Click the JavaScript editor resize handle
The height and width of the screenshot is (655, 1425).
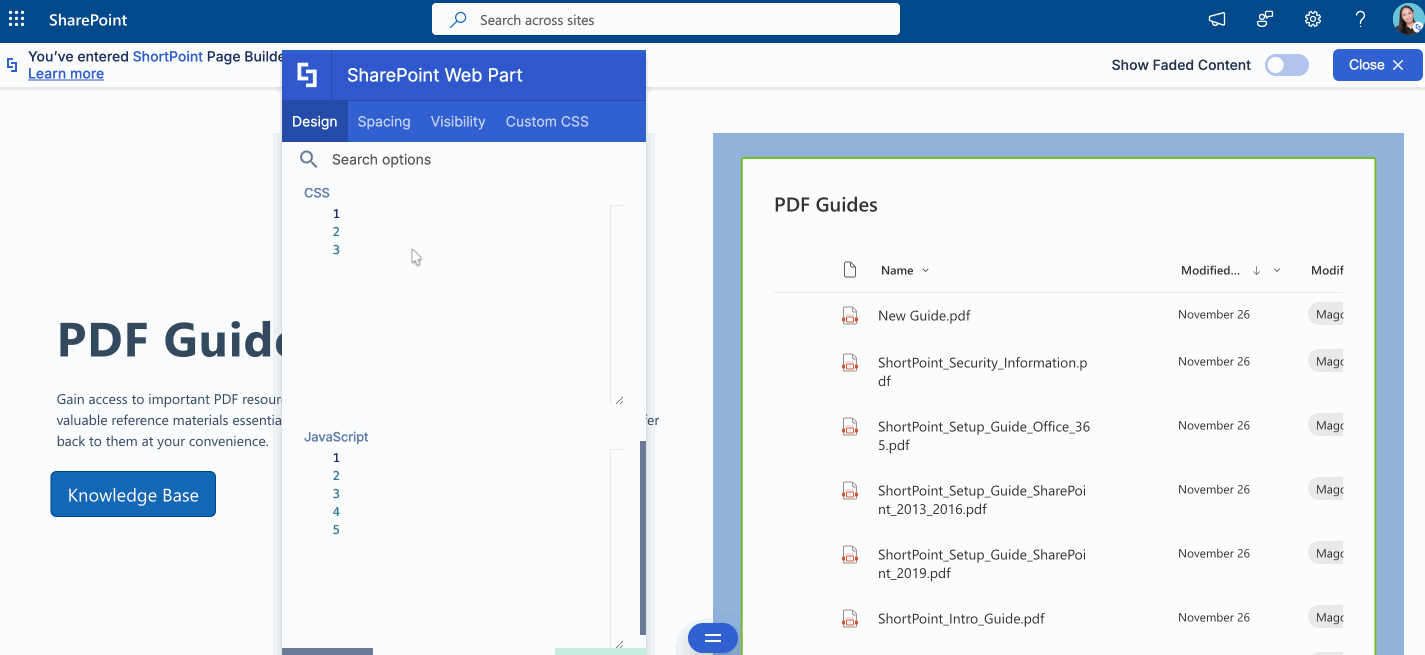[x=619, y=644]
